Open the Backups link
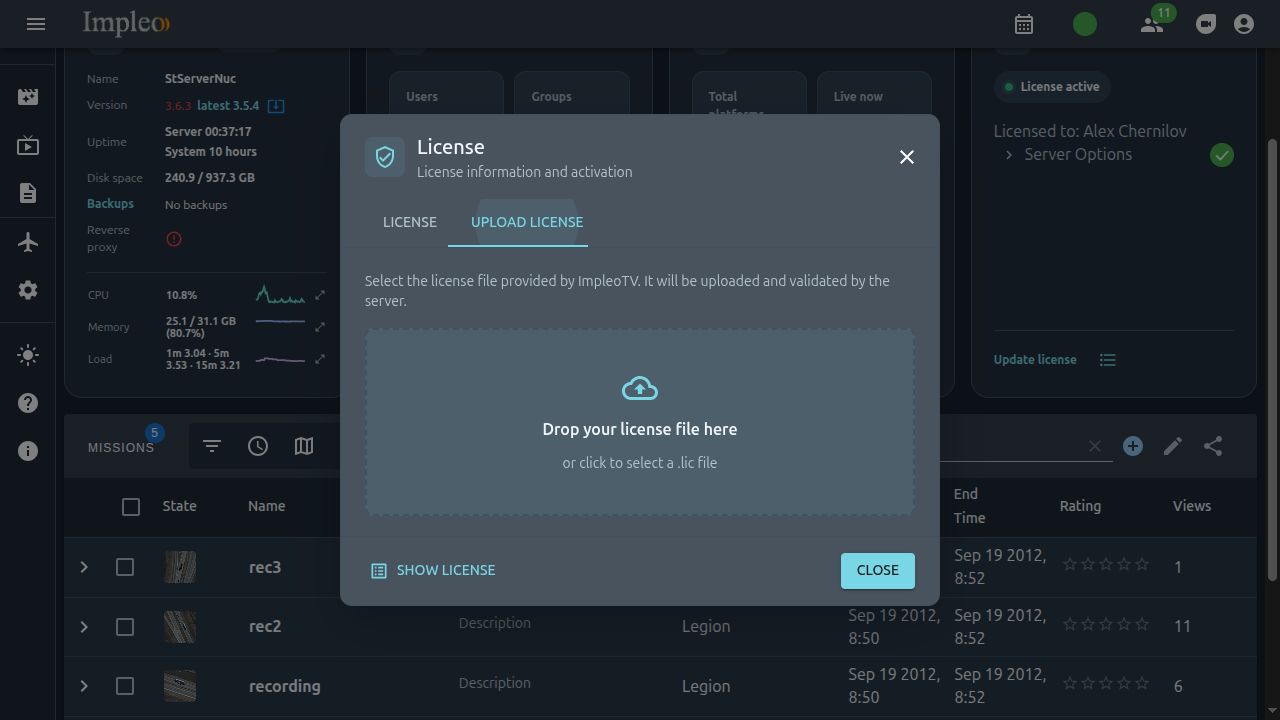The width and height of the screenshot is (1280, 720). point(110,203)
